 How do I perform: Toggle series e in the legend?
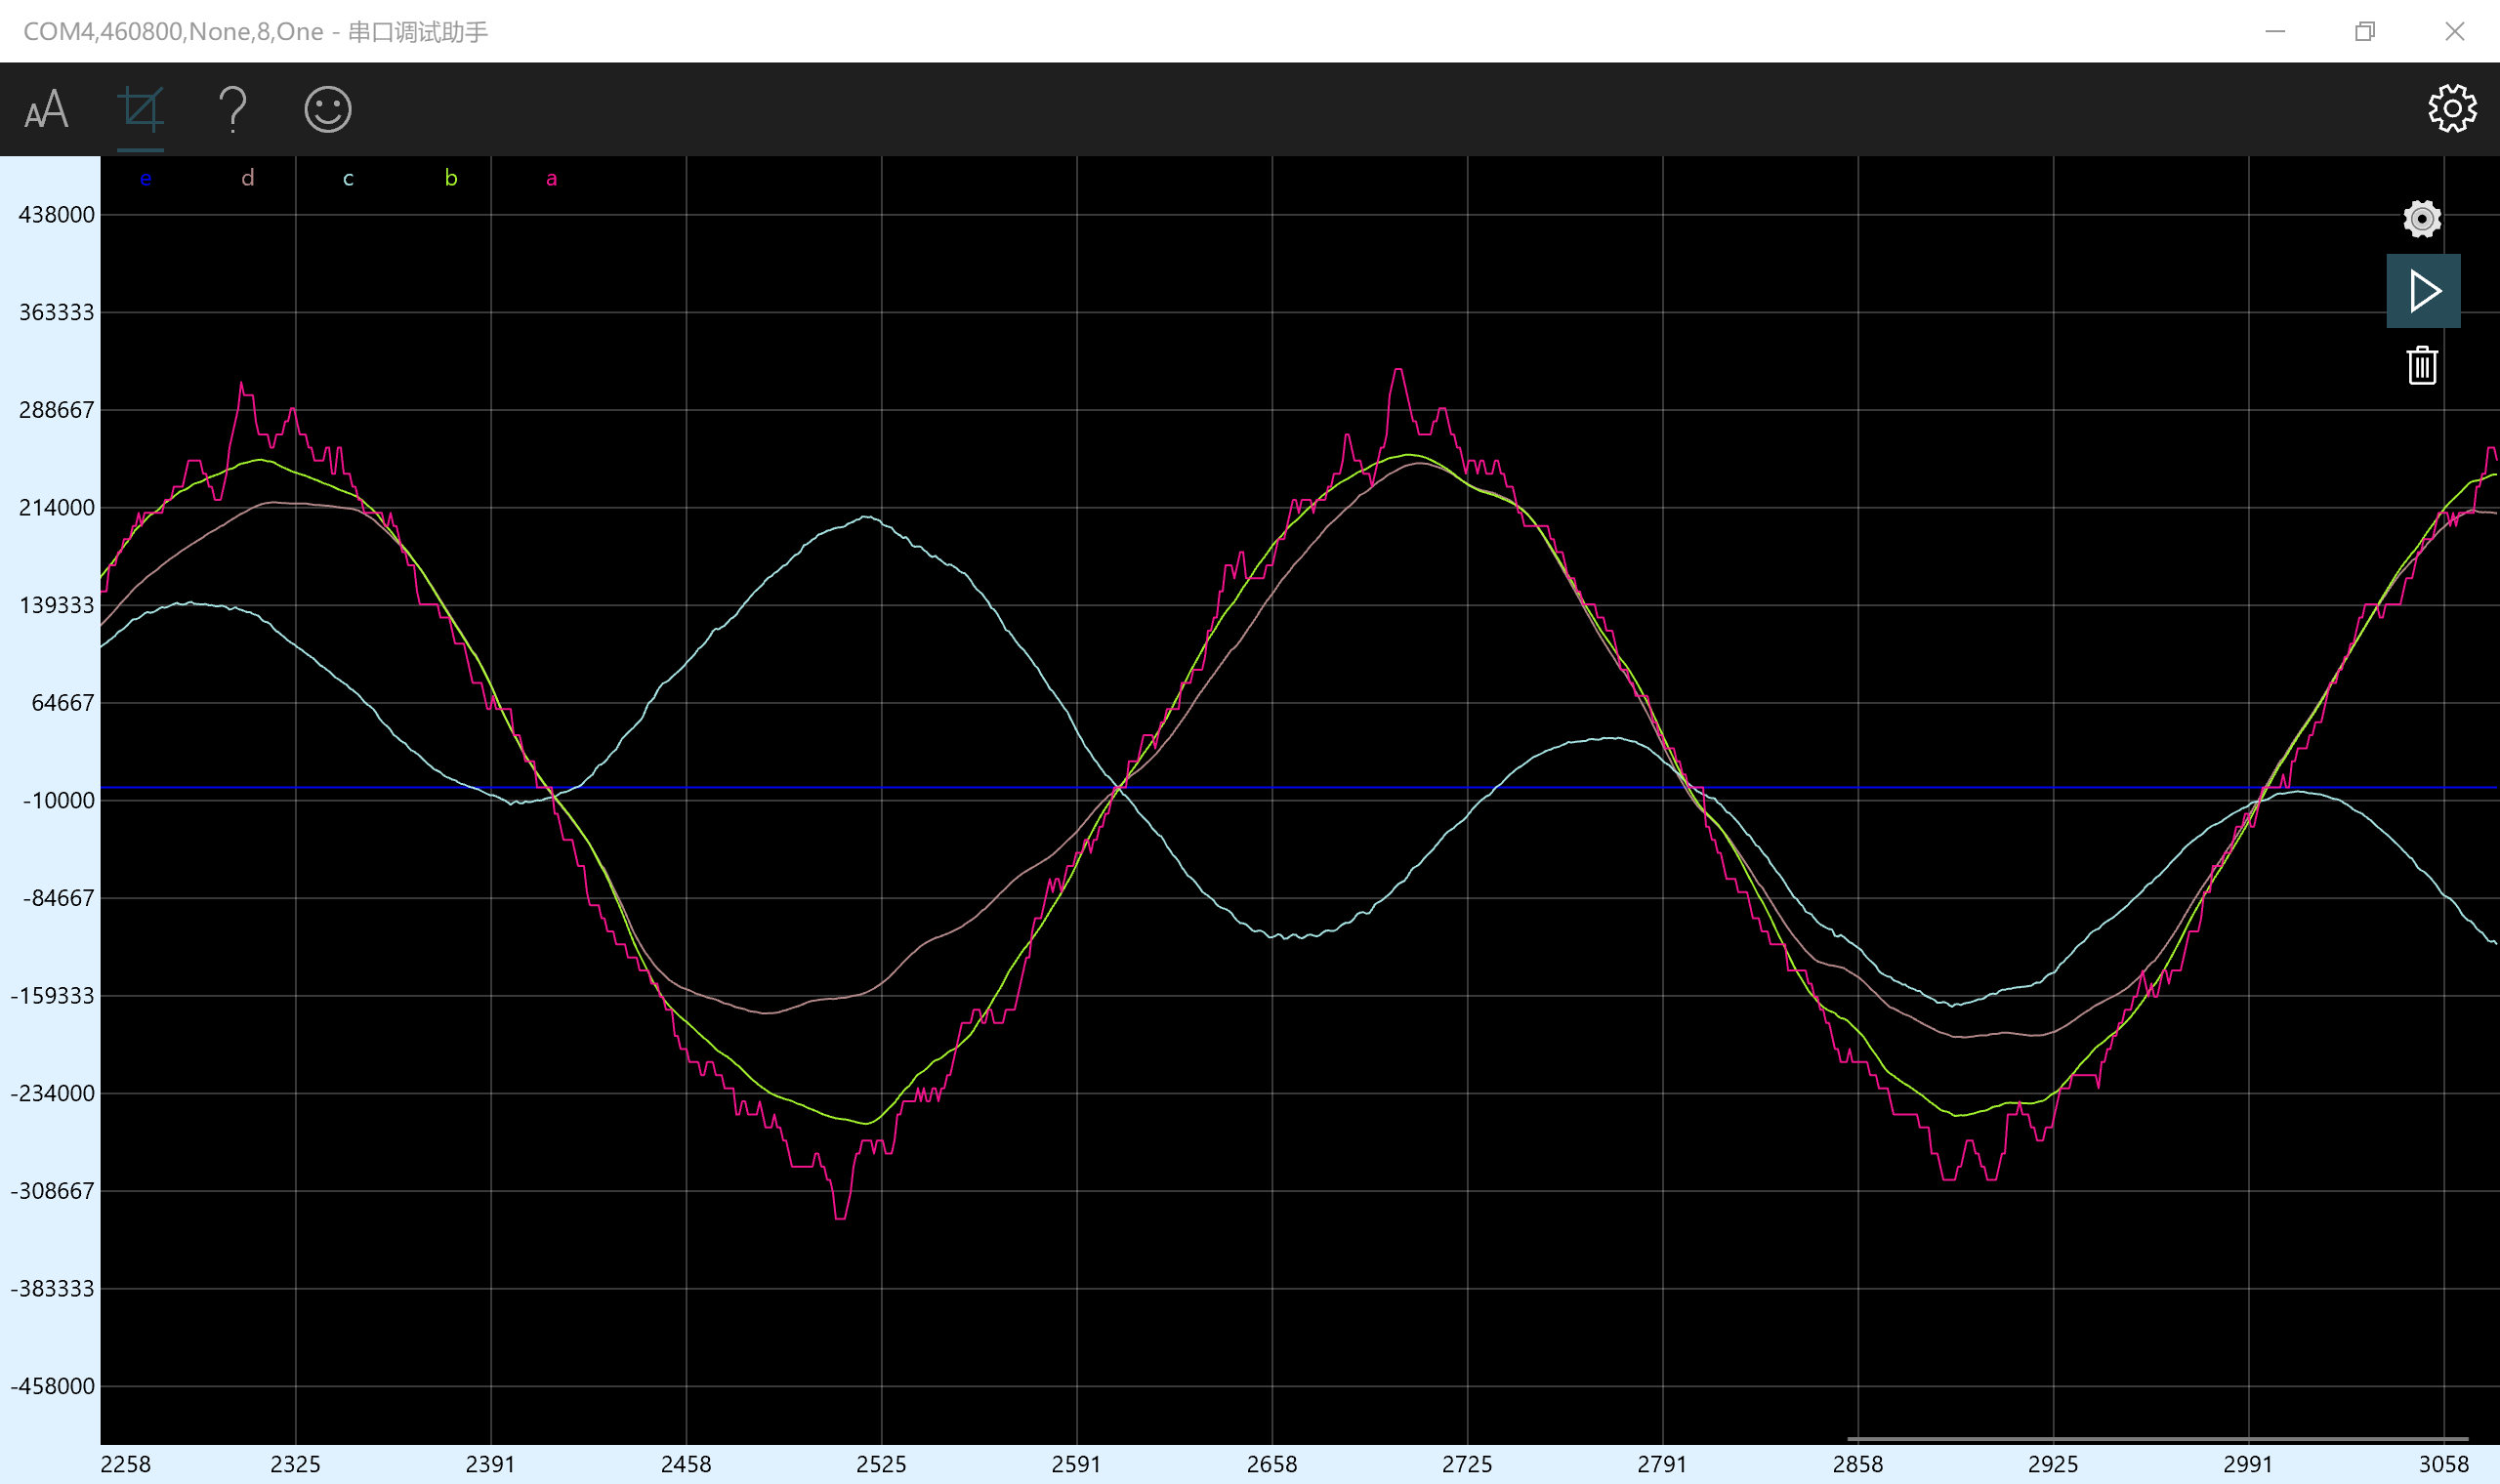146,178
